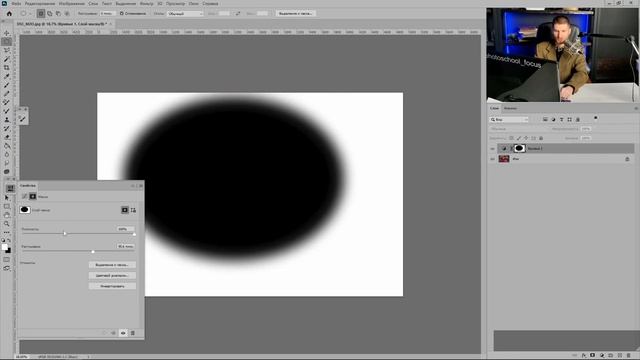Open status bar info arrow
This screenshot has height=360, width=640.
coord(88,357)
